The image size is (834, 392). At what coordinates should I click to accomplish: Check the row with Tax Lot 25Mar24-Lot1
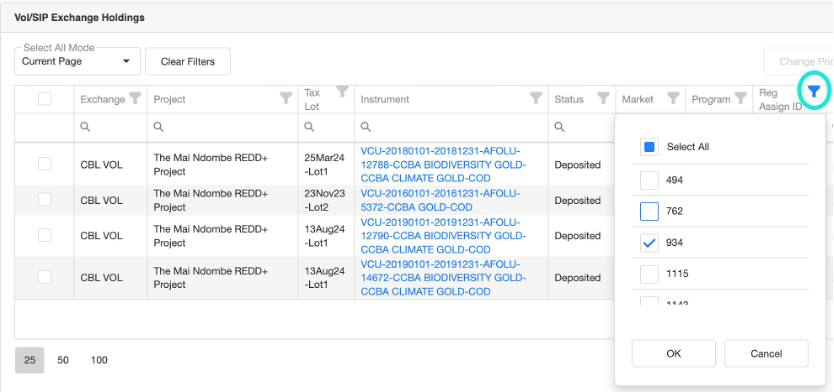(45, 164)
